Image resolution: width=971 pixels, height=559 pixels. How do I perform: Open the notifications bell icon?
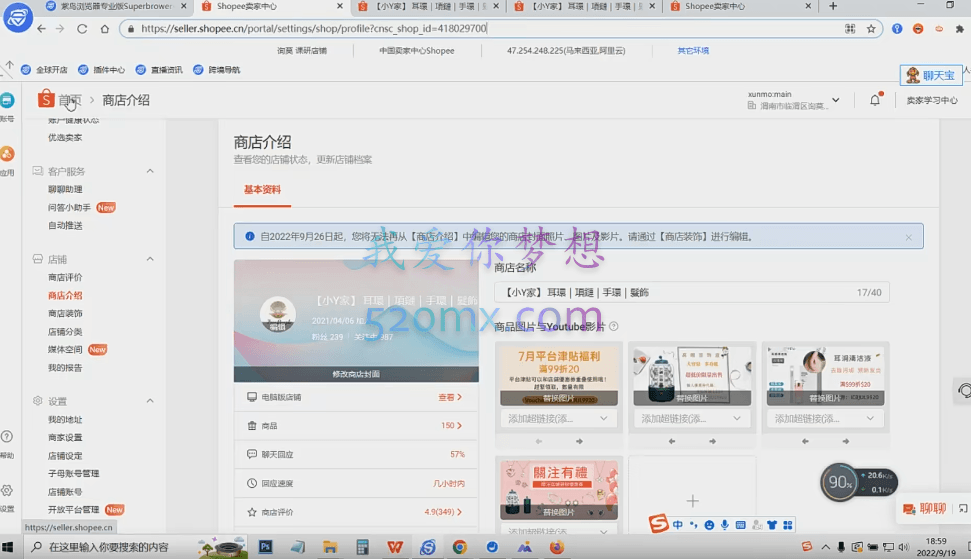point(875,100)
